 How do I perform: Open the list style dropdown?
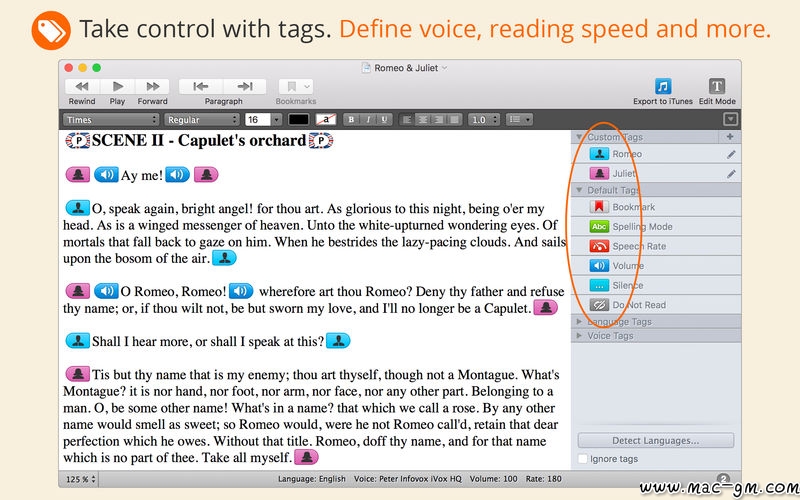(x=519, y=119)
